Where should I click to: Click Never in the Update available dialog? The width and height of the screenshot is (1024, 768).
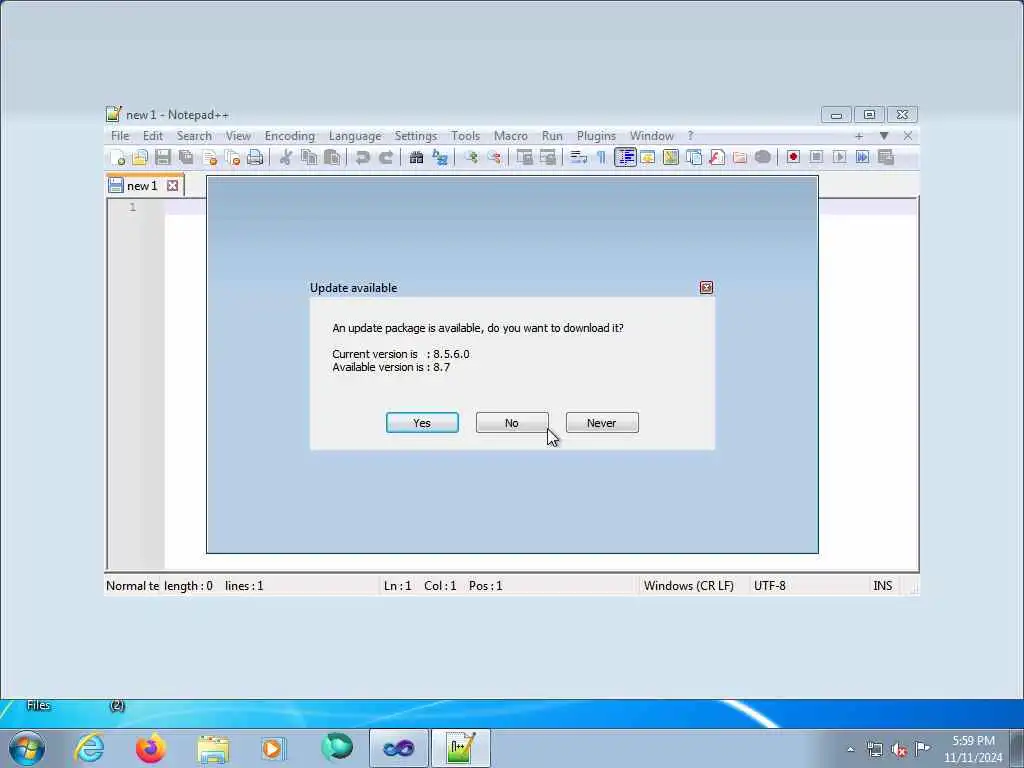(x=602, y=423)
